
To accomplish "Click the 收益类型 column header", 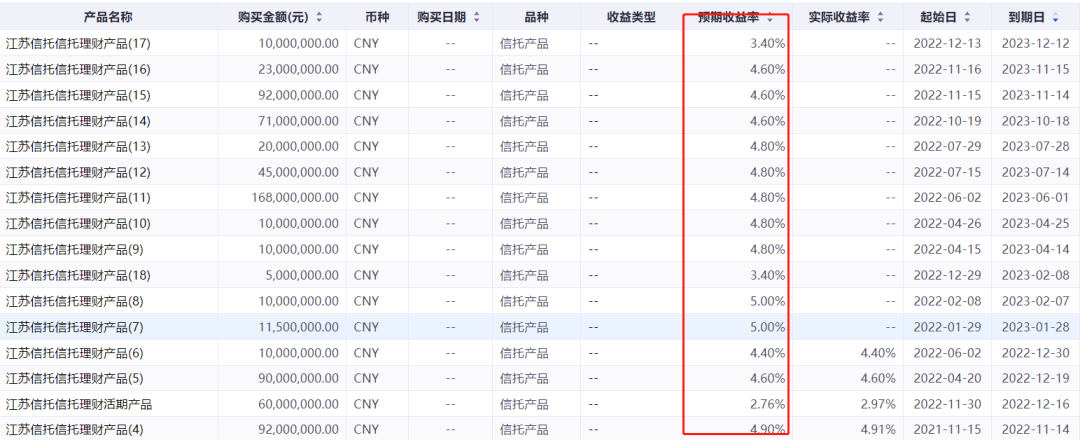I will click(x=632, y=17).
